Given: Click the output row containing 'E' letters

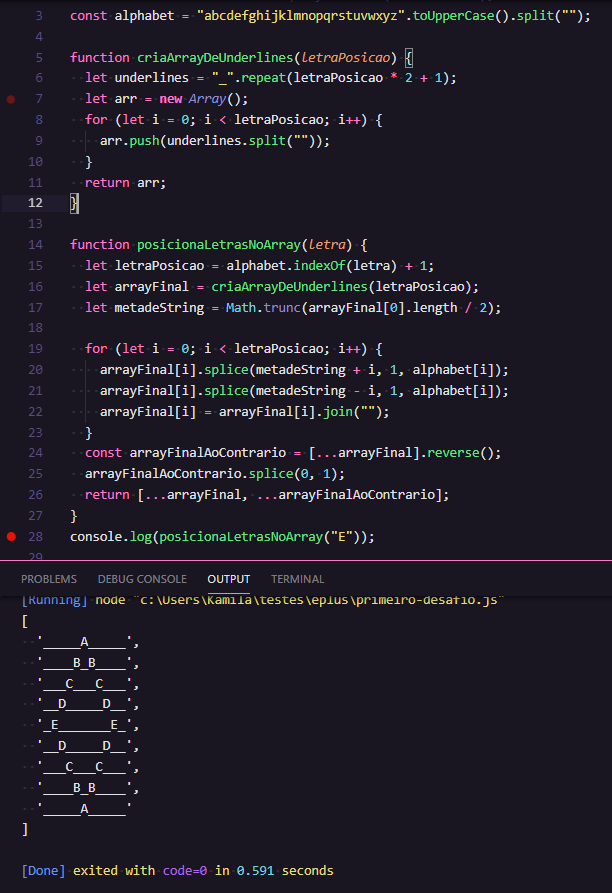Looking at the screenshot, I should 88,725.
